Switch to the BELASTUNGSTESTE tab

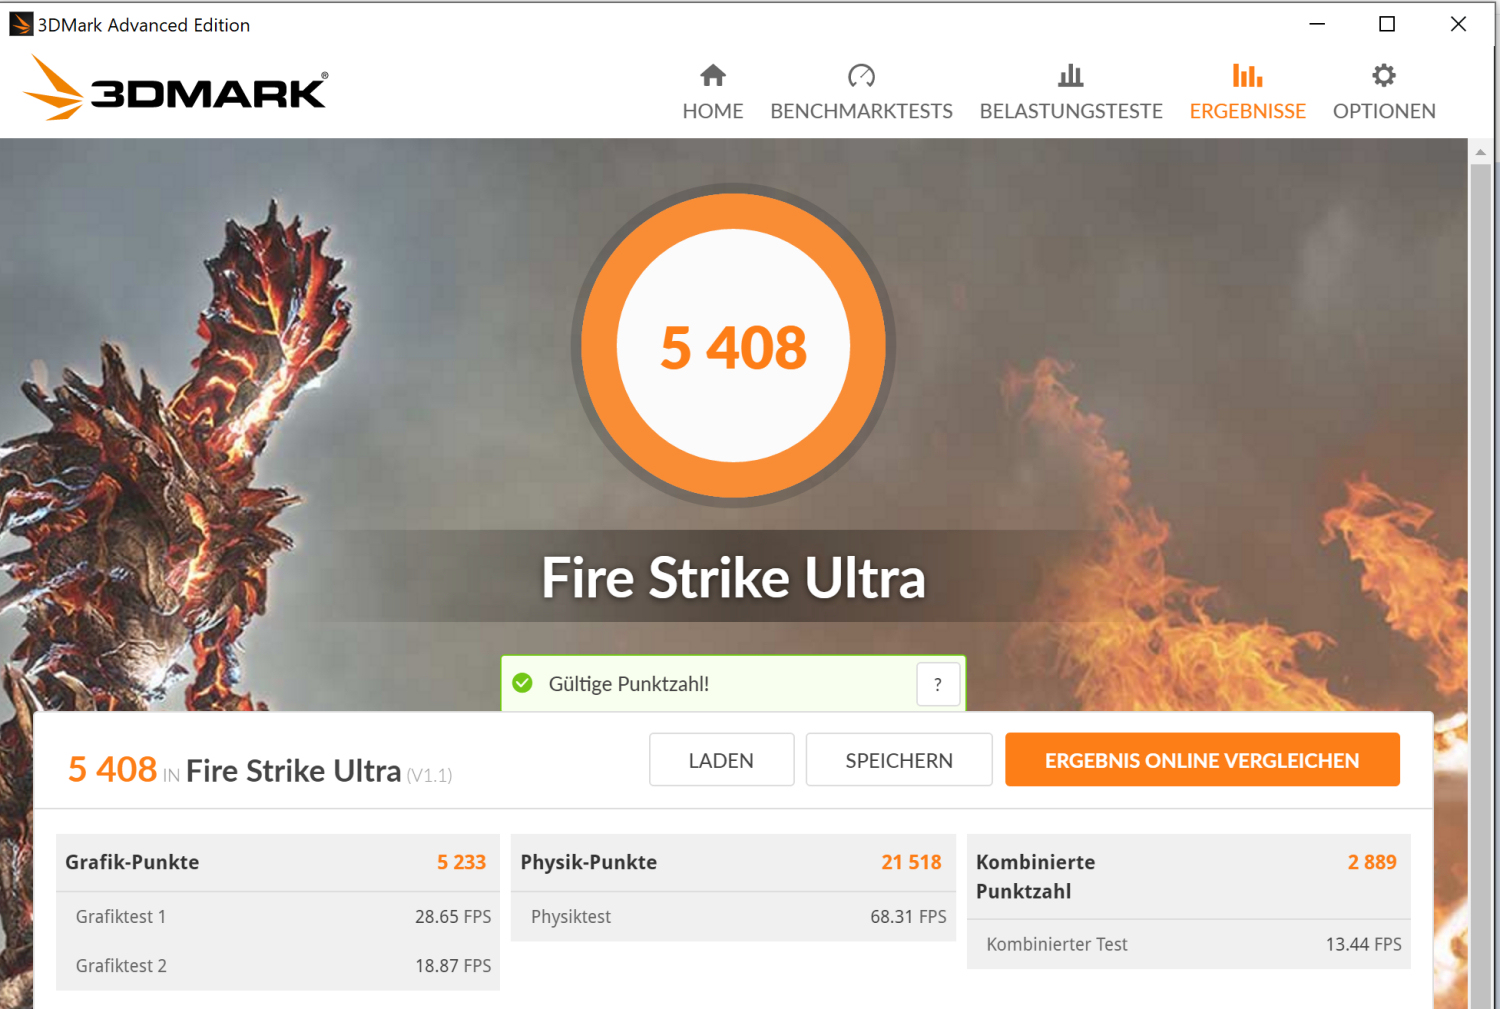pos(1071,111)
